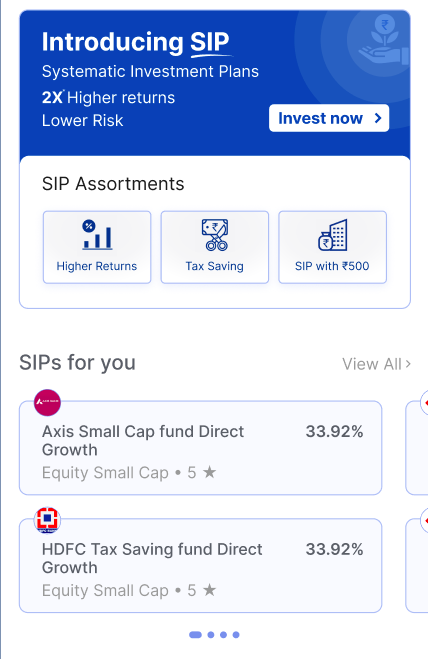Open Axis Small Cap fund Direct Growth card
Screen dimensions: 428x659
[x=201, y=448]
